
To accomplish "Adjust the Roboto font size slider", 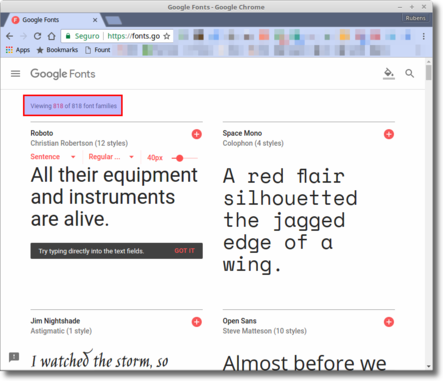I will 180,158.
